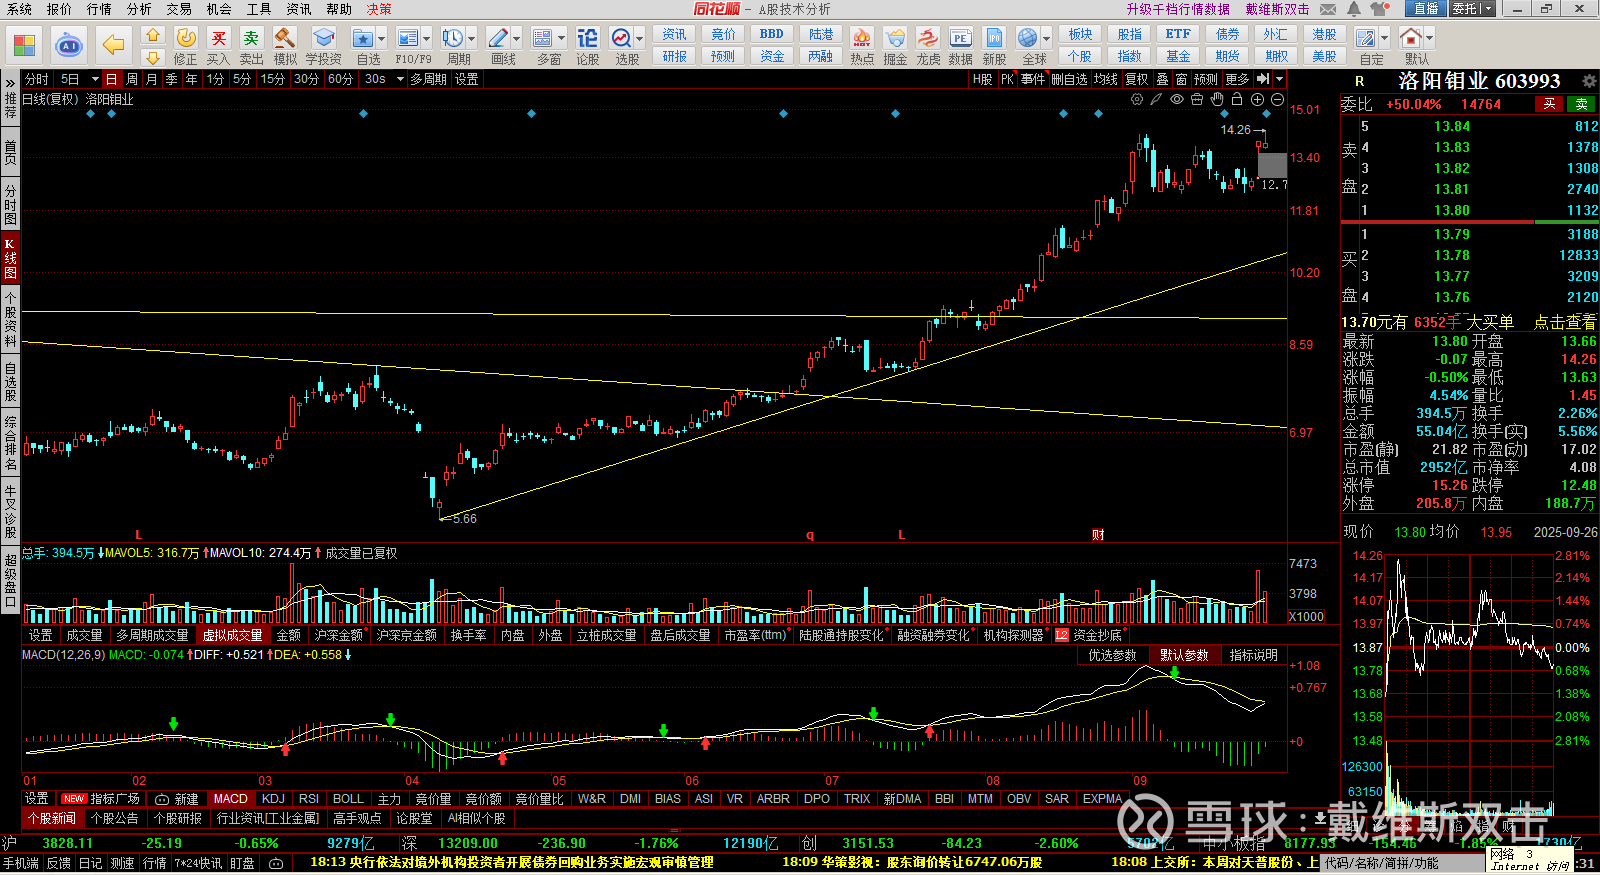Click the chart zoom-in plus icon
1600x875 pixels.
[x=1257, y=99]
